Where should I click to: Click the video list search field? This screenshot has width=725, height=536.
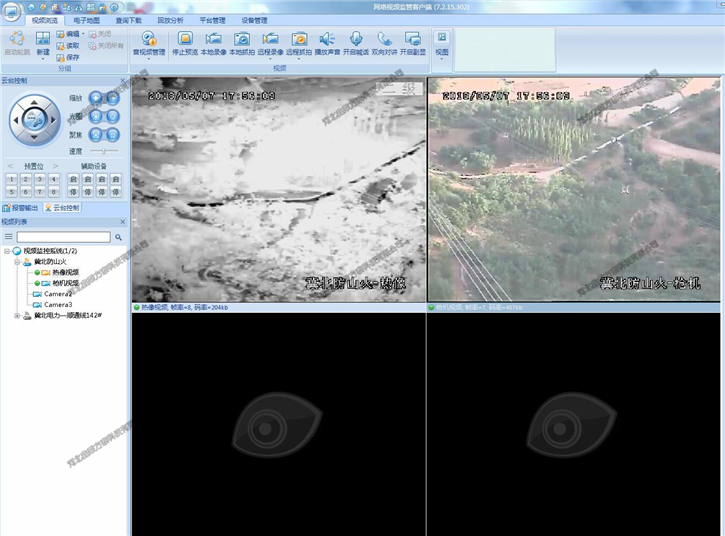62,237
